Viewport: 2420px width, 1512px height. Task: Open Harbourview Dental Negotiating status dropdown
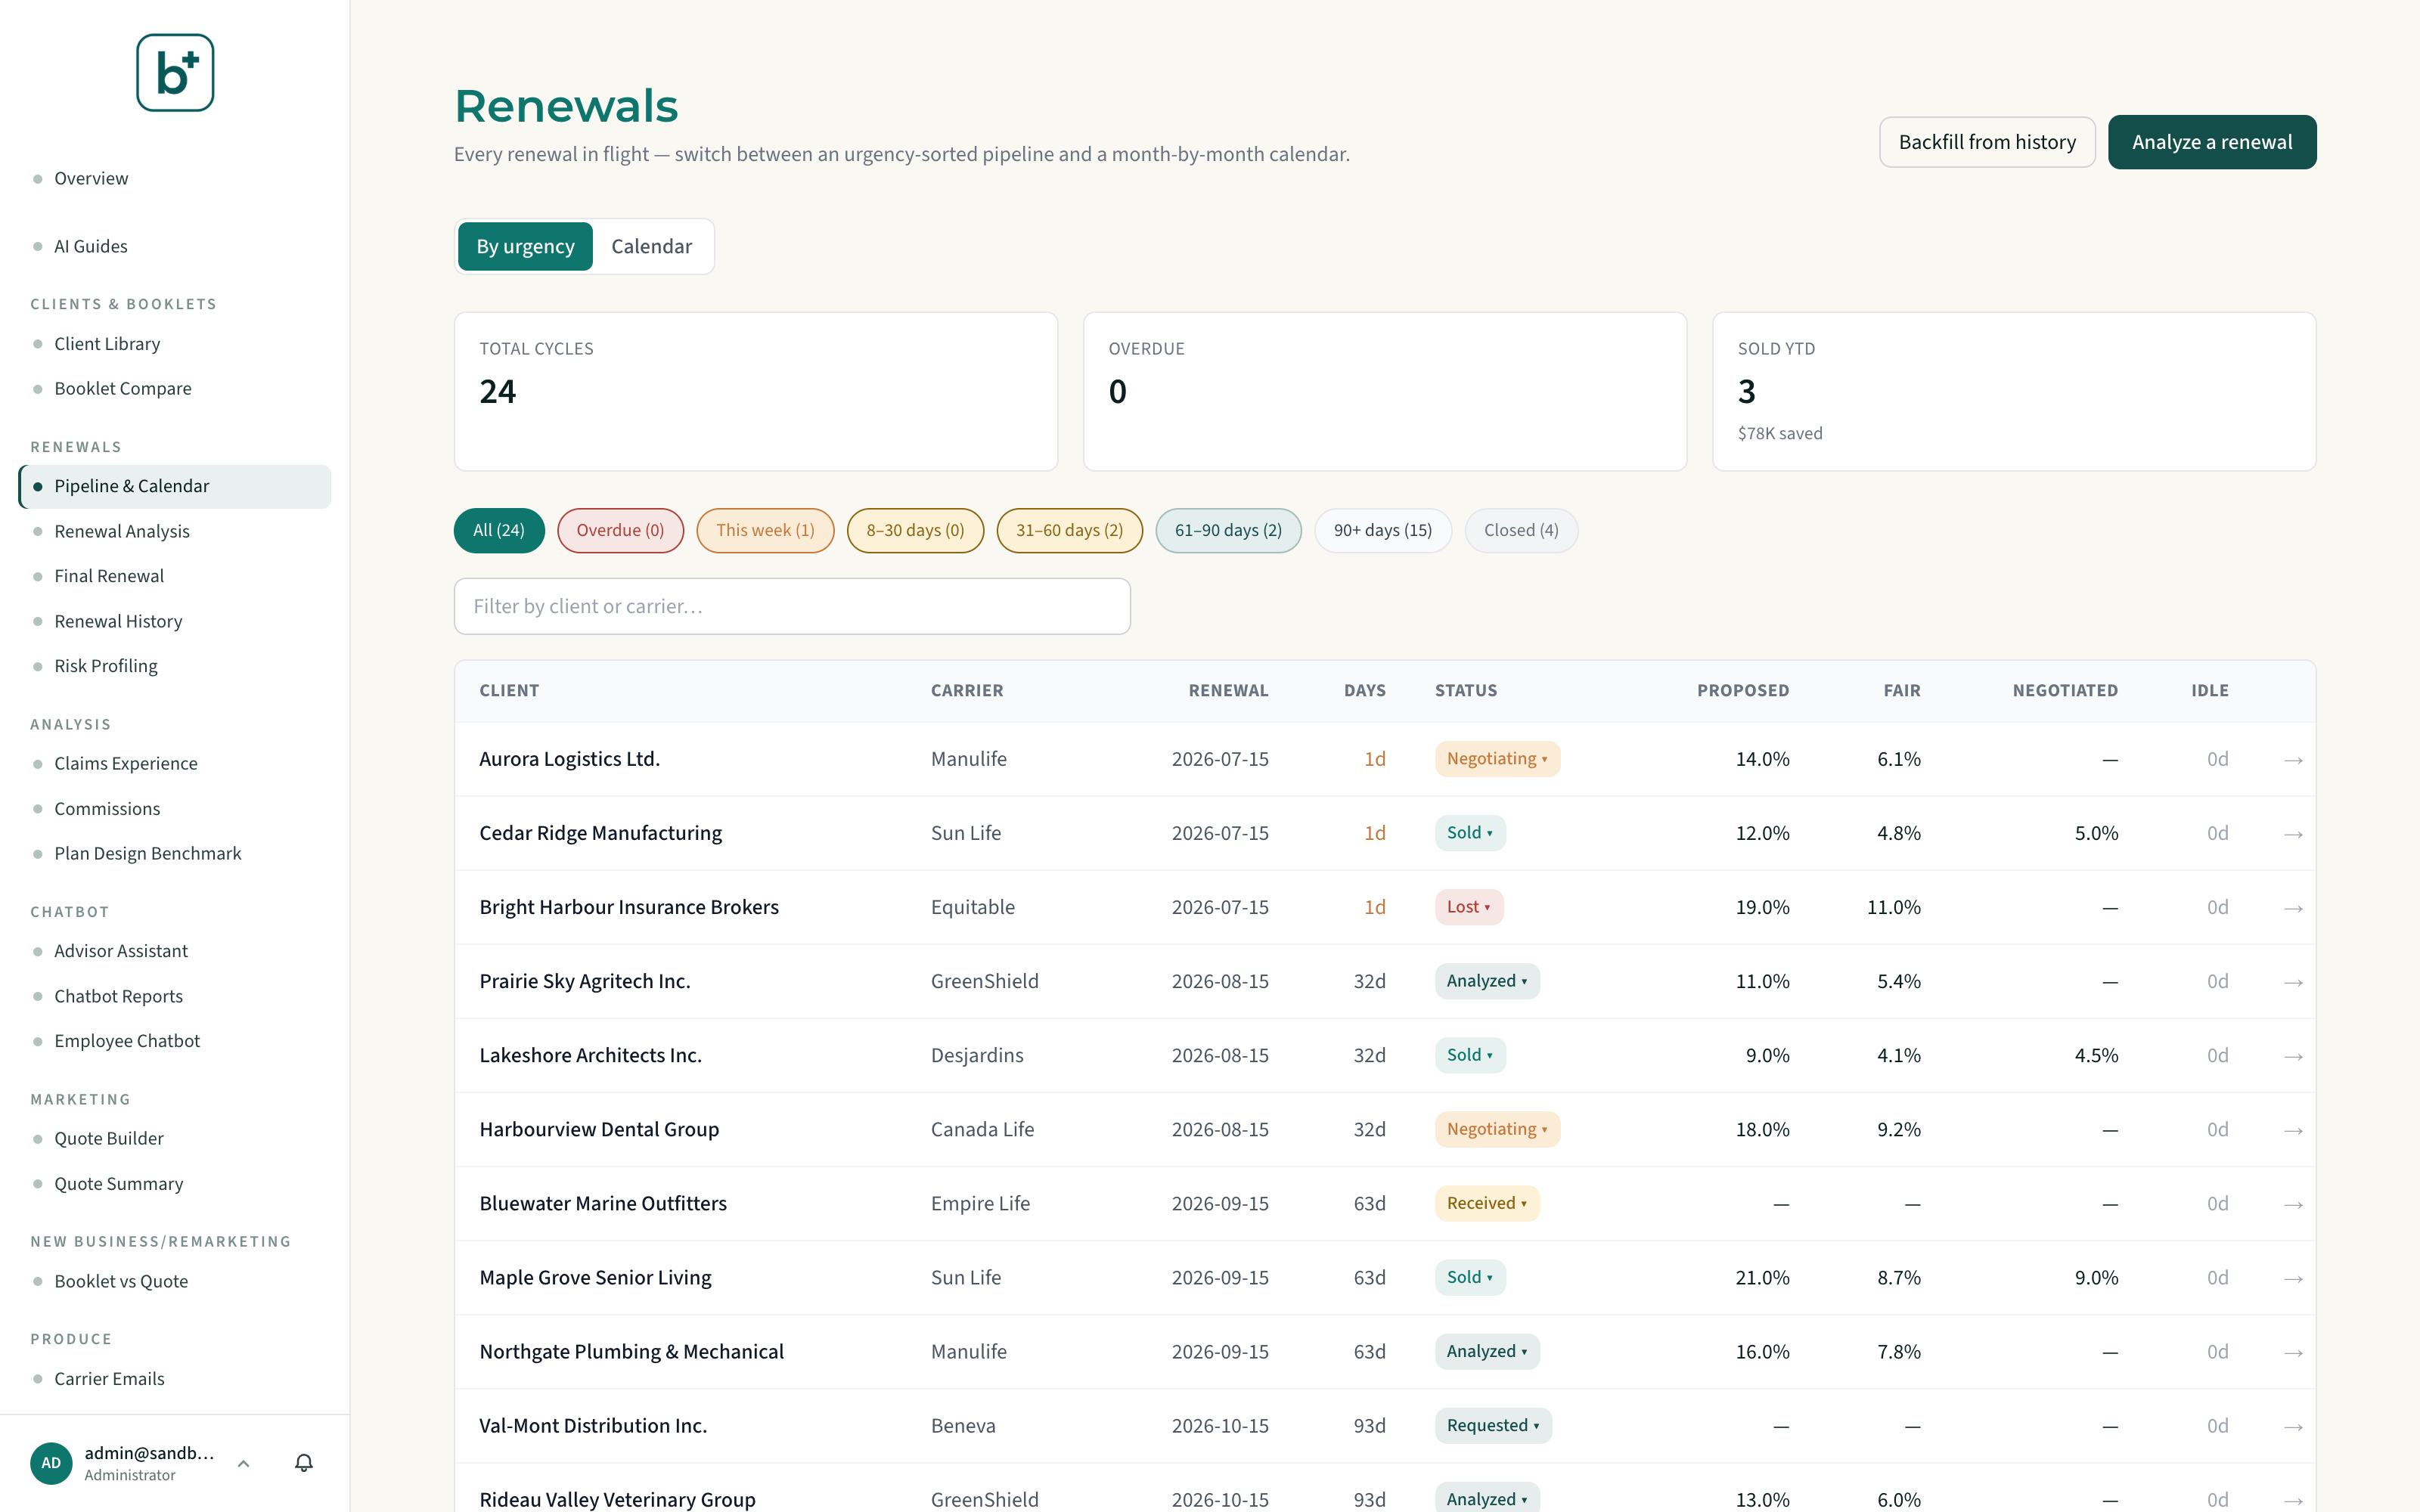tap(1497, 1129)
